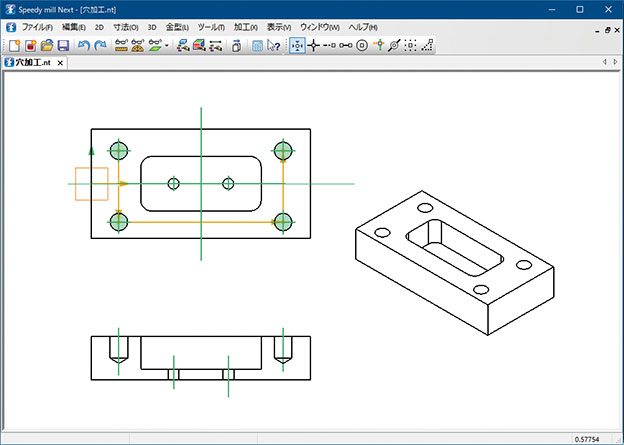Click the context help pointer icon
The height and width of the screenshot is (445, 624).
click(x=275, y=46)
